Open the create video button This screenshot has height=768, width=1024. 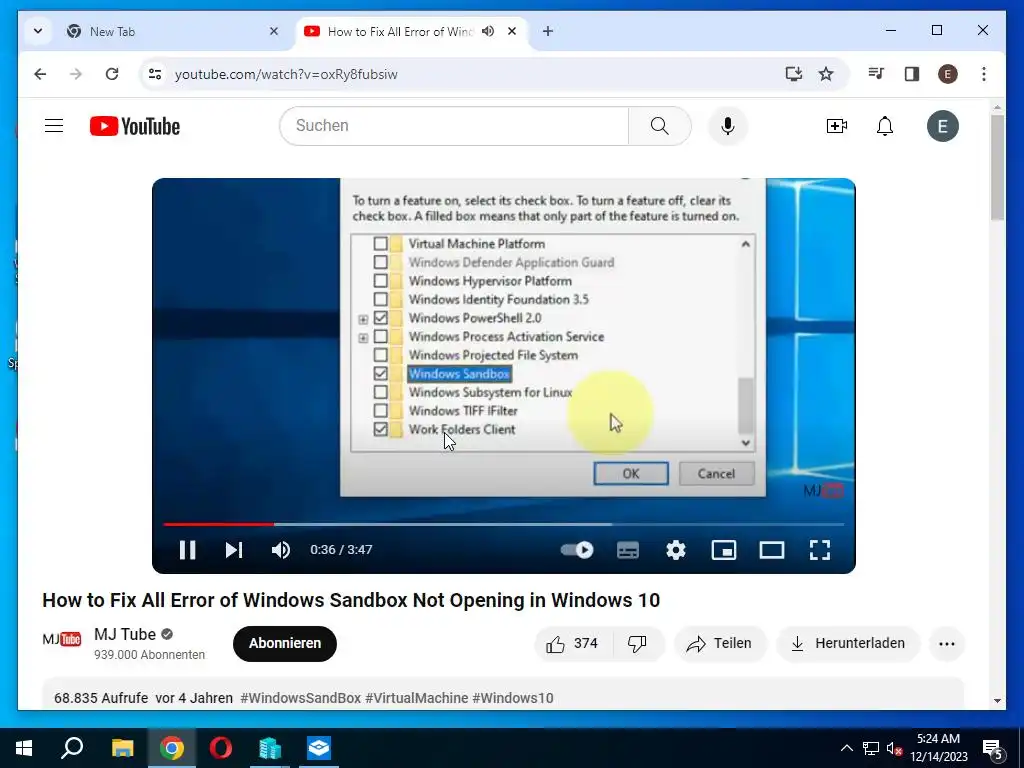(837, 125)
